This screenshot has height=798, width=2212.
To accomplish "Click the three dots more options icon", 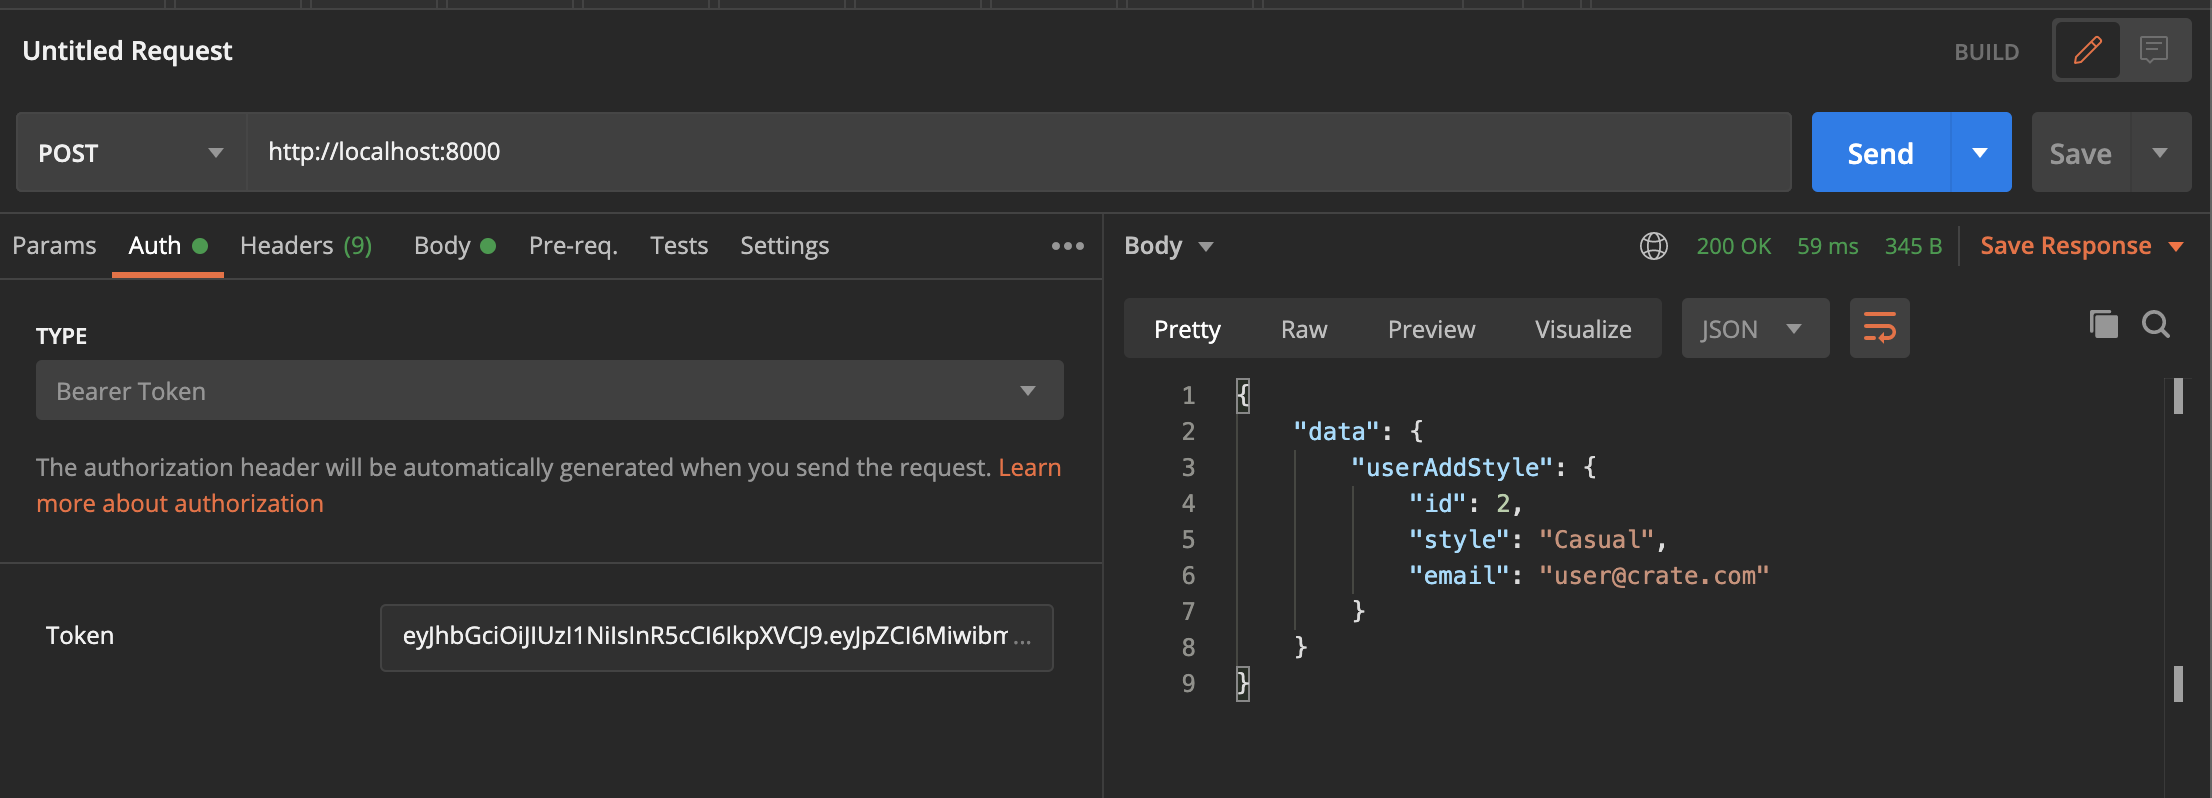I will (x=1067, y=246).
